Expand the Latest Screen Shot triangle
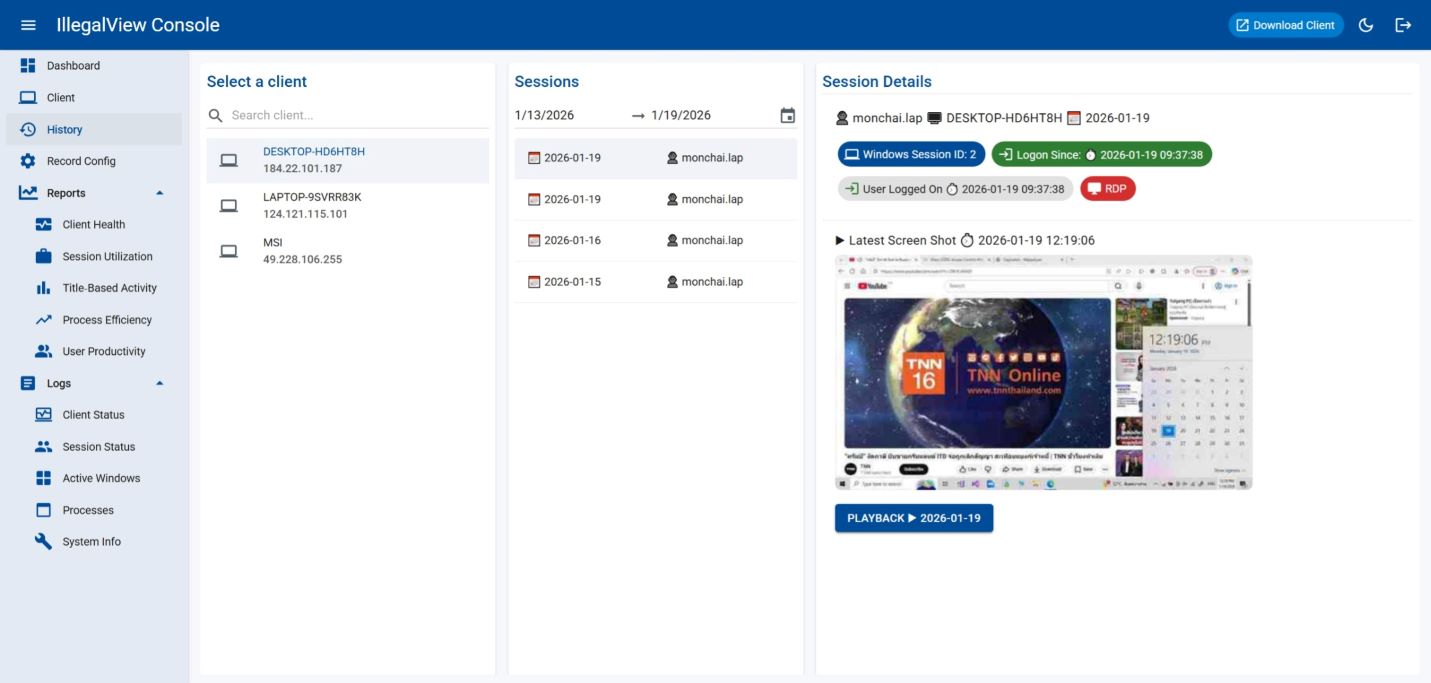Screen dimensions: 1431x683 click(840, 241)
